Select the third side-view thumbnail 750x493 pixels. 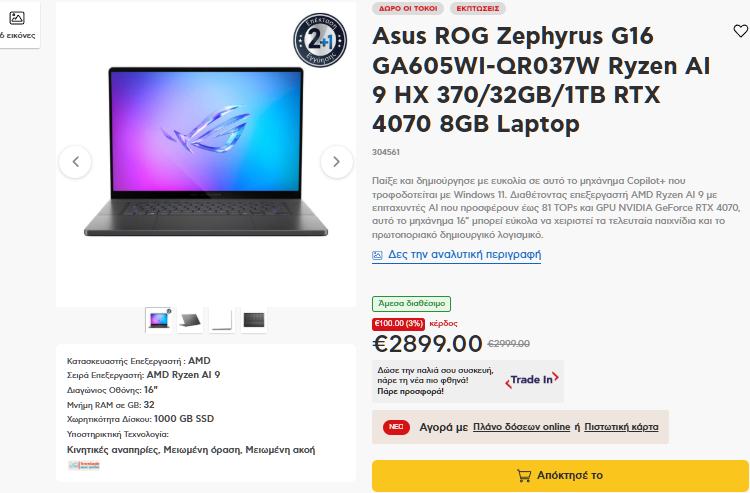(x=222, y=320)
